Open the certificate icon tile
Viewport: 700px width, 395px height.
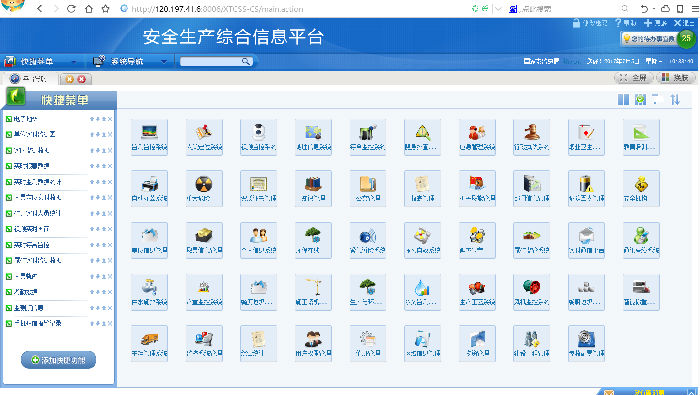point(258,188)
